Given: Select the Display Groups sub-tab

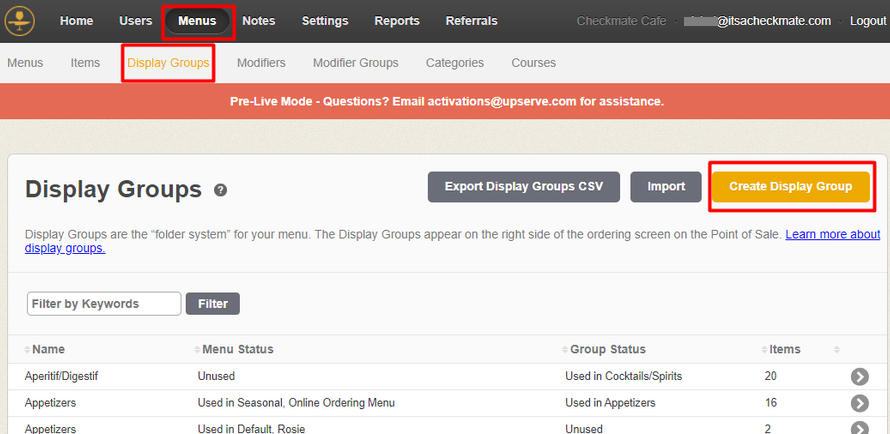Looking at the screenshot, I should (x=168, y=63).
